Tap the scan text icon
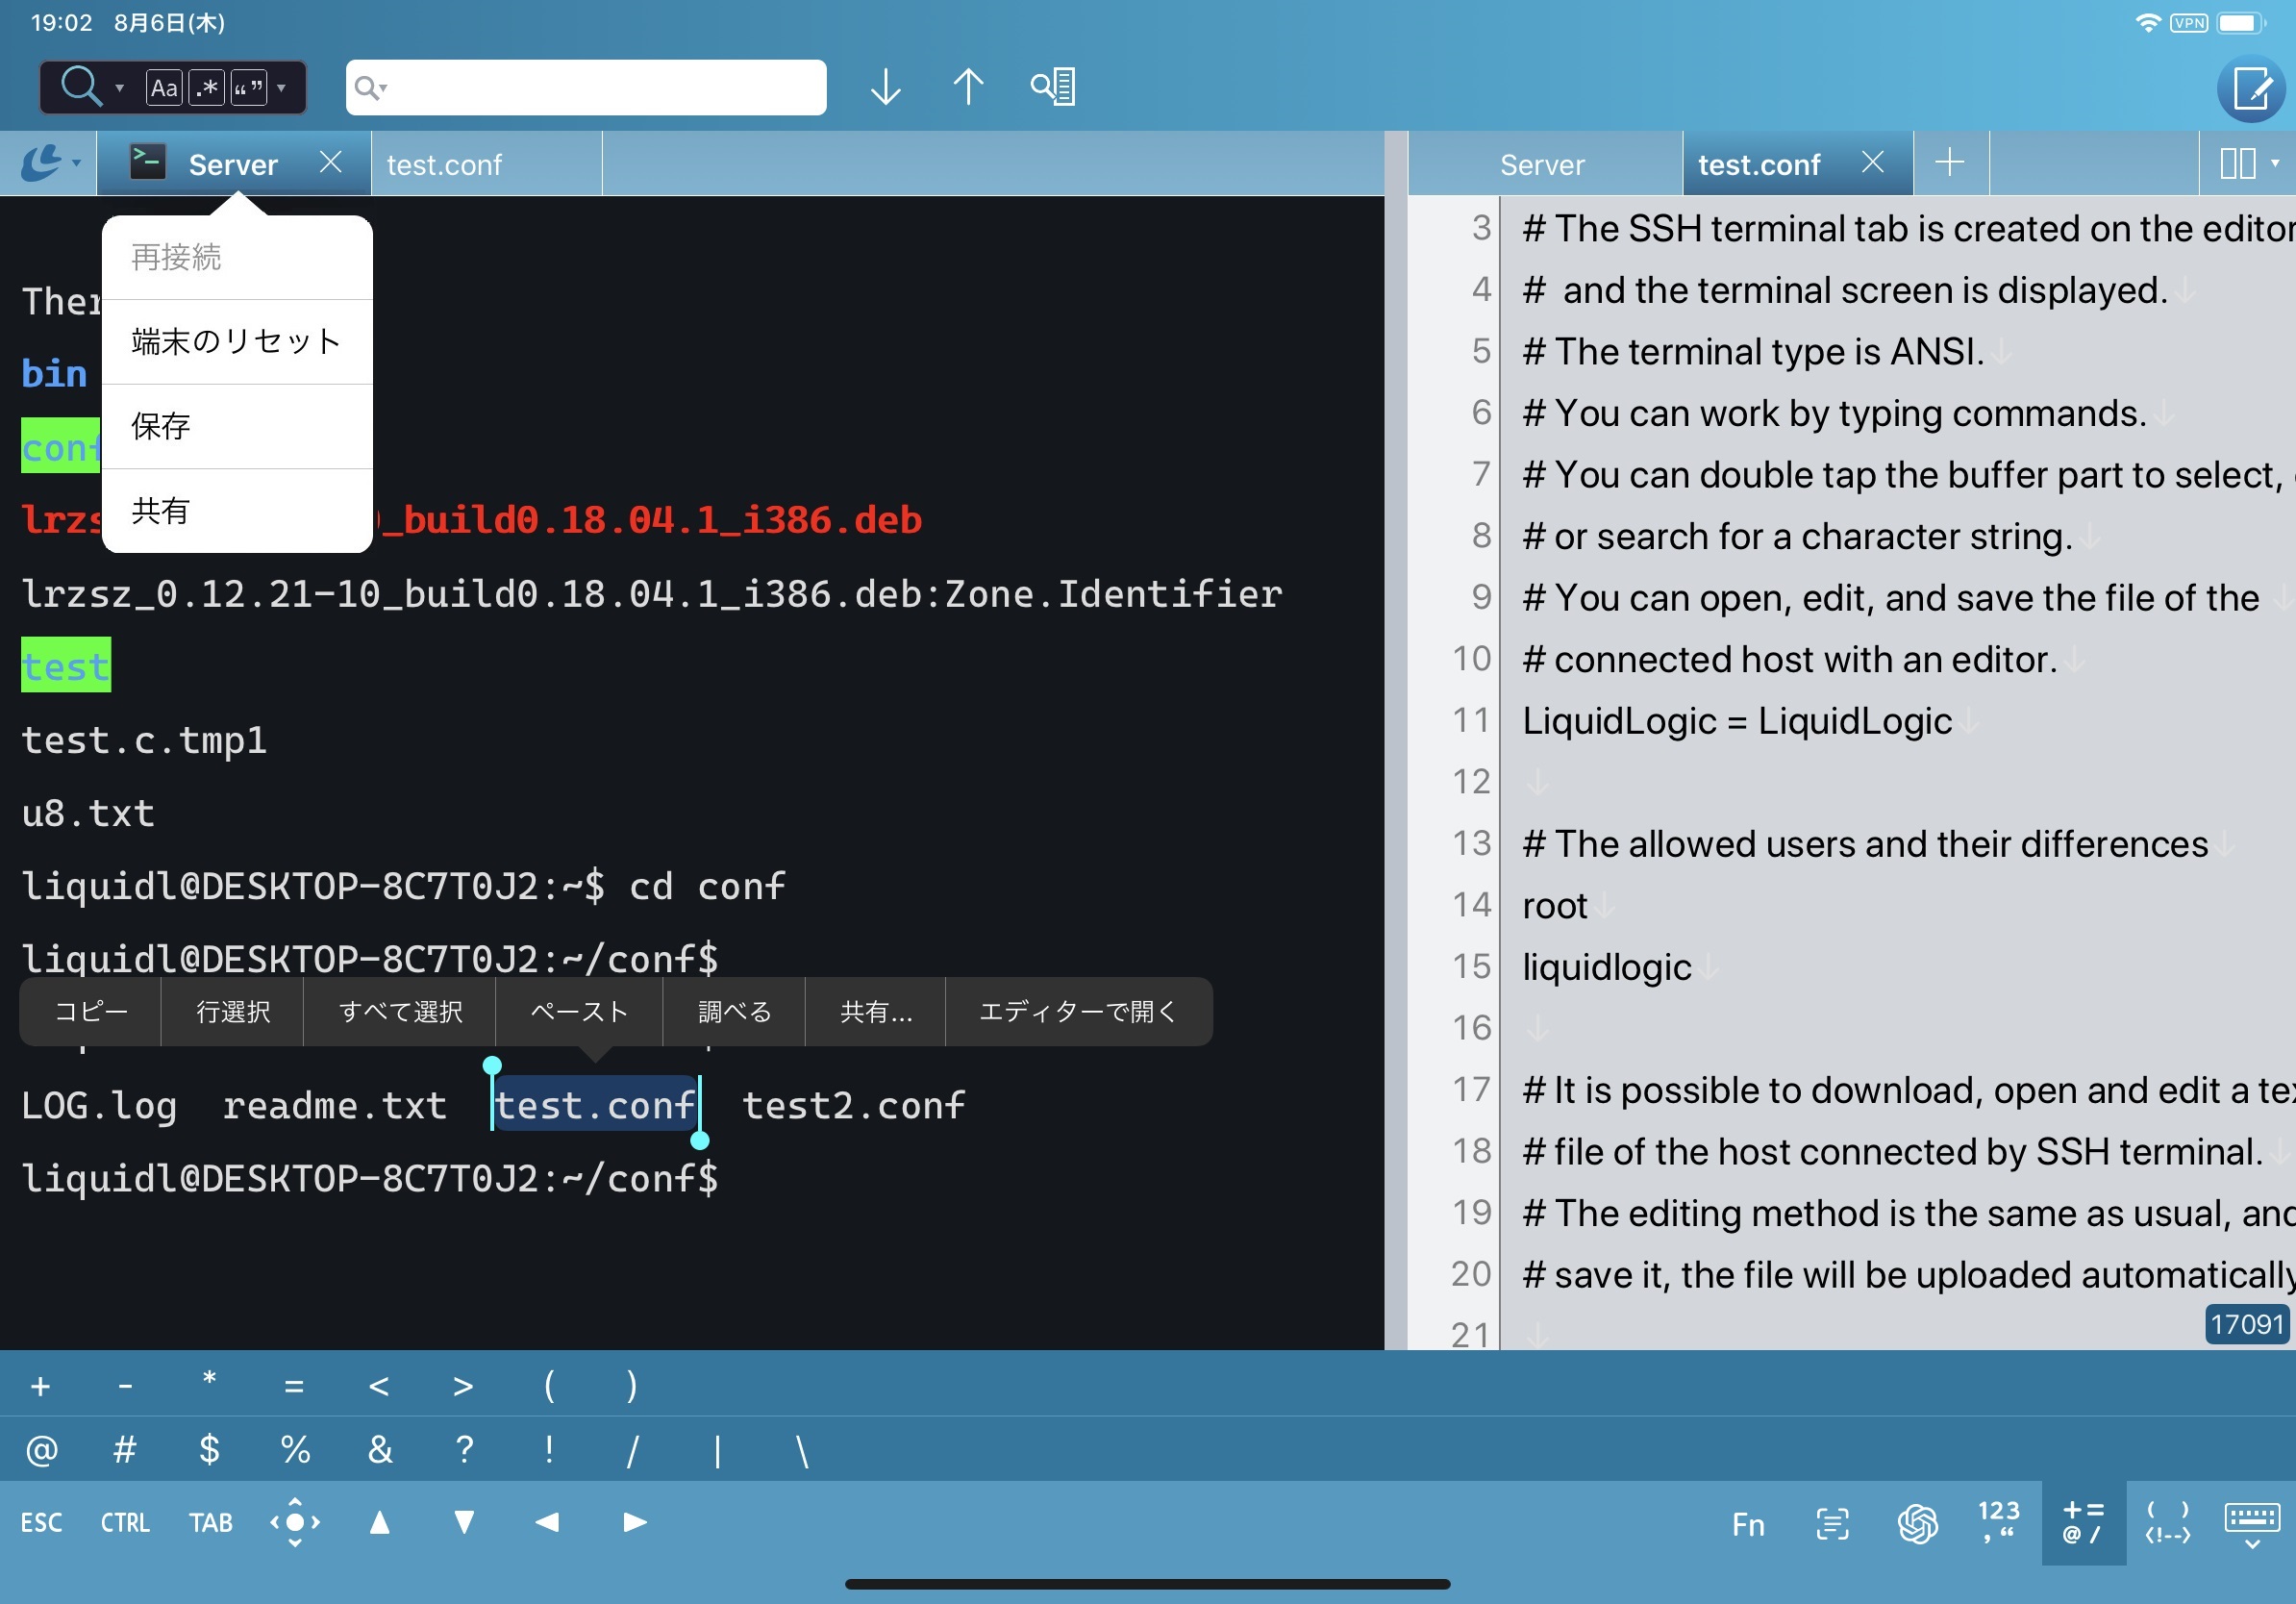 pos(1832,1523)
